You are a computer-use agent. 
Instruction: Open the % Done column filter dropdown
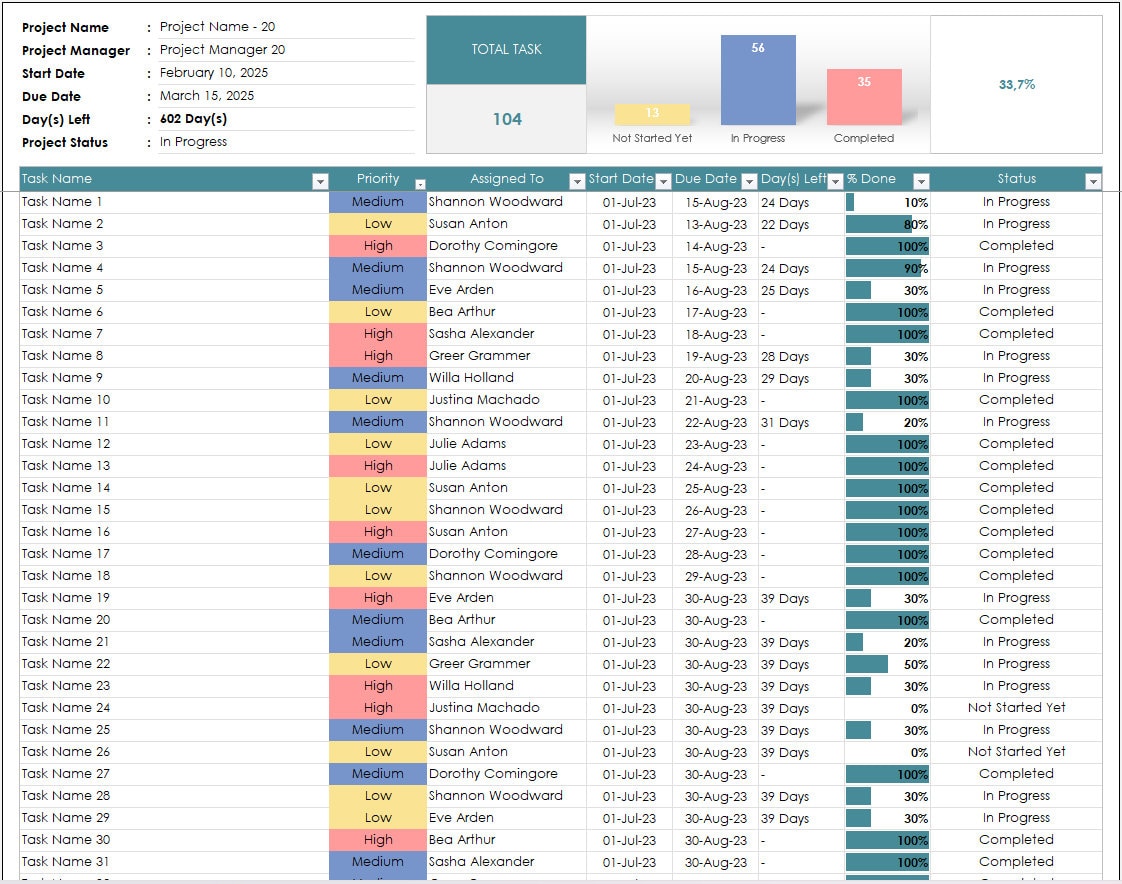pyautogui.click(x=922, y=182)
